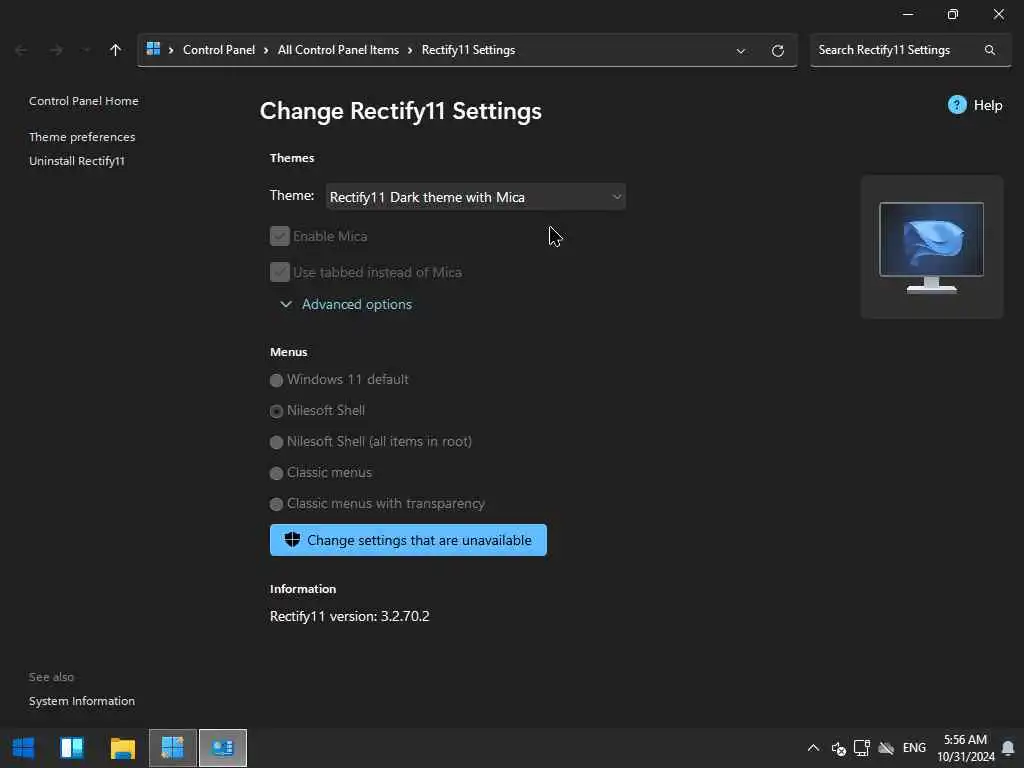
Task: Open recent locations dropdown arrow
Action: pyautogui.click(x=86, y=50)
